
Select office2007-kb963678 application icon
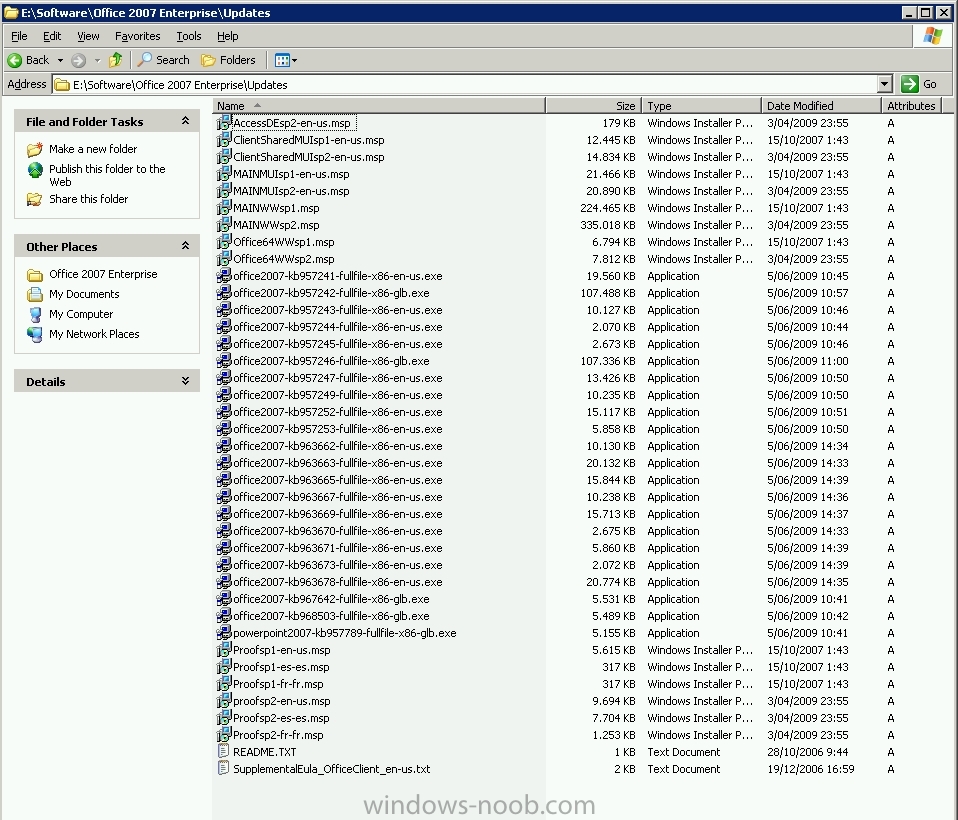point(224,582)
